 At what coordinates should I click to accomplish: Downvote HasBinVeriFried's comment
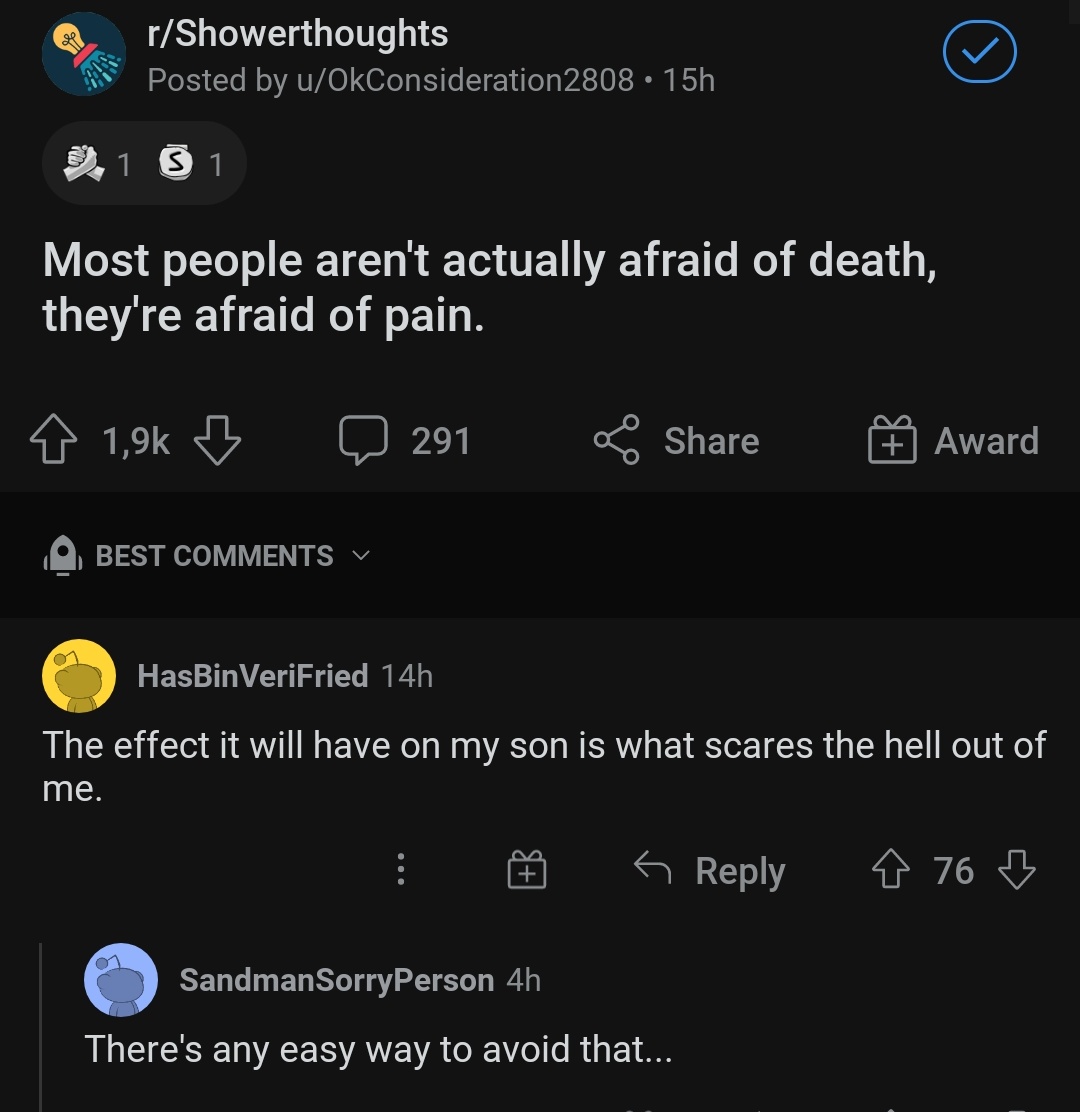(x=1016, y=870)
